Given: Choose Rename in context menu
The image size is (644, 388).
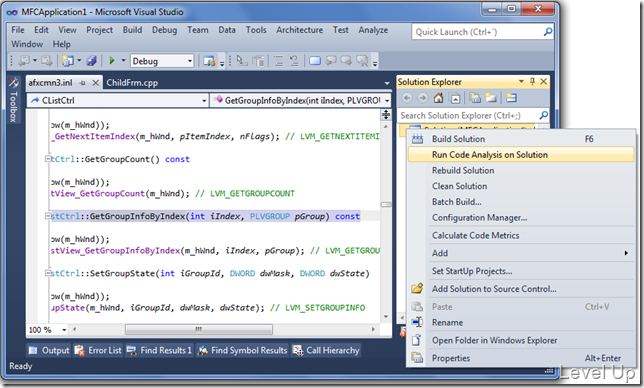Looking at the screenshot, I should (x=521, y=322).
